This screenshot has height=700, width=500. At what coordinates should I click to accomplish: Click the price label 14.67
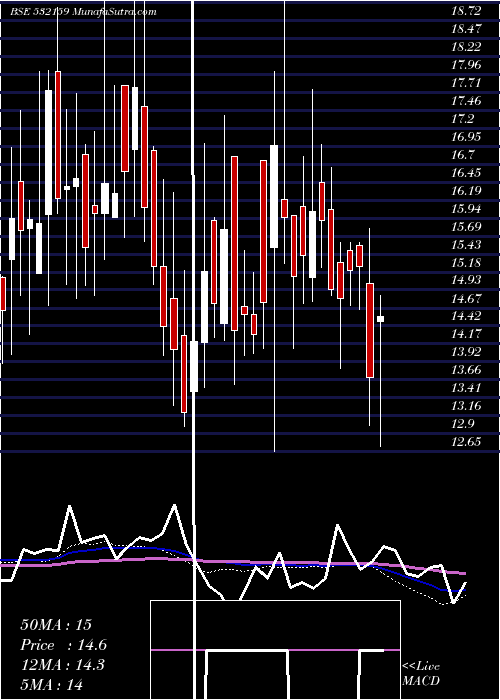(467, 298)
